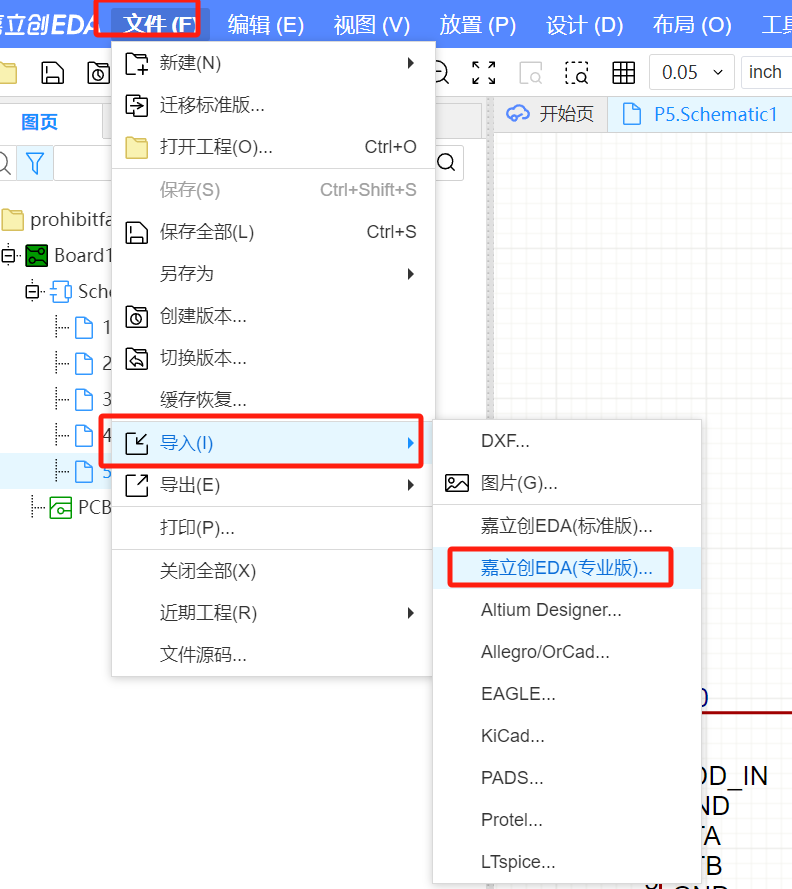
Task: Click the filter funnel icon
Action: pos(35,163)
